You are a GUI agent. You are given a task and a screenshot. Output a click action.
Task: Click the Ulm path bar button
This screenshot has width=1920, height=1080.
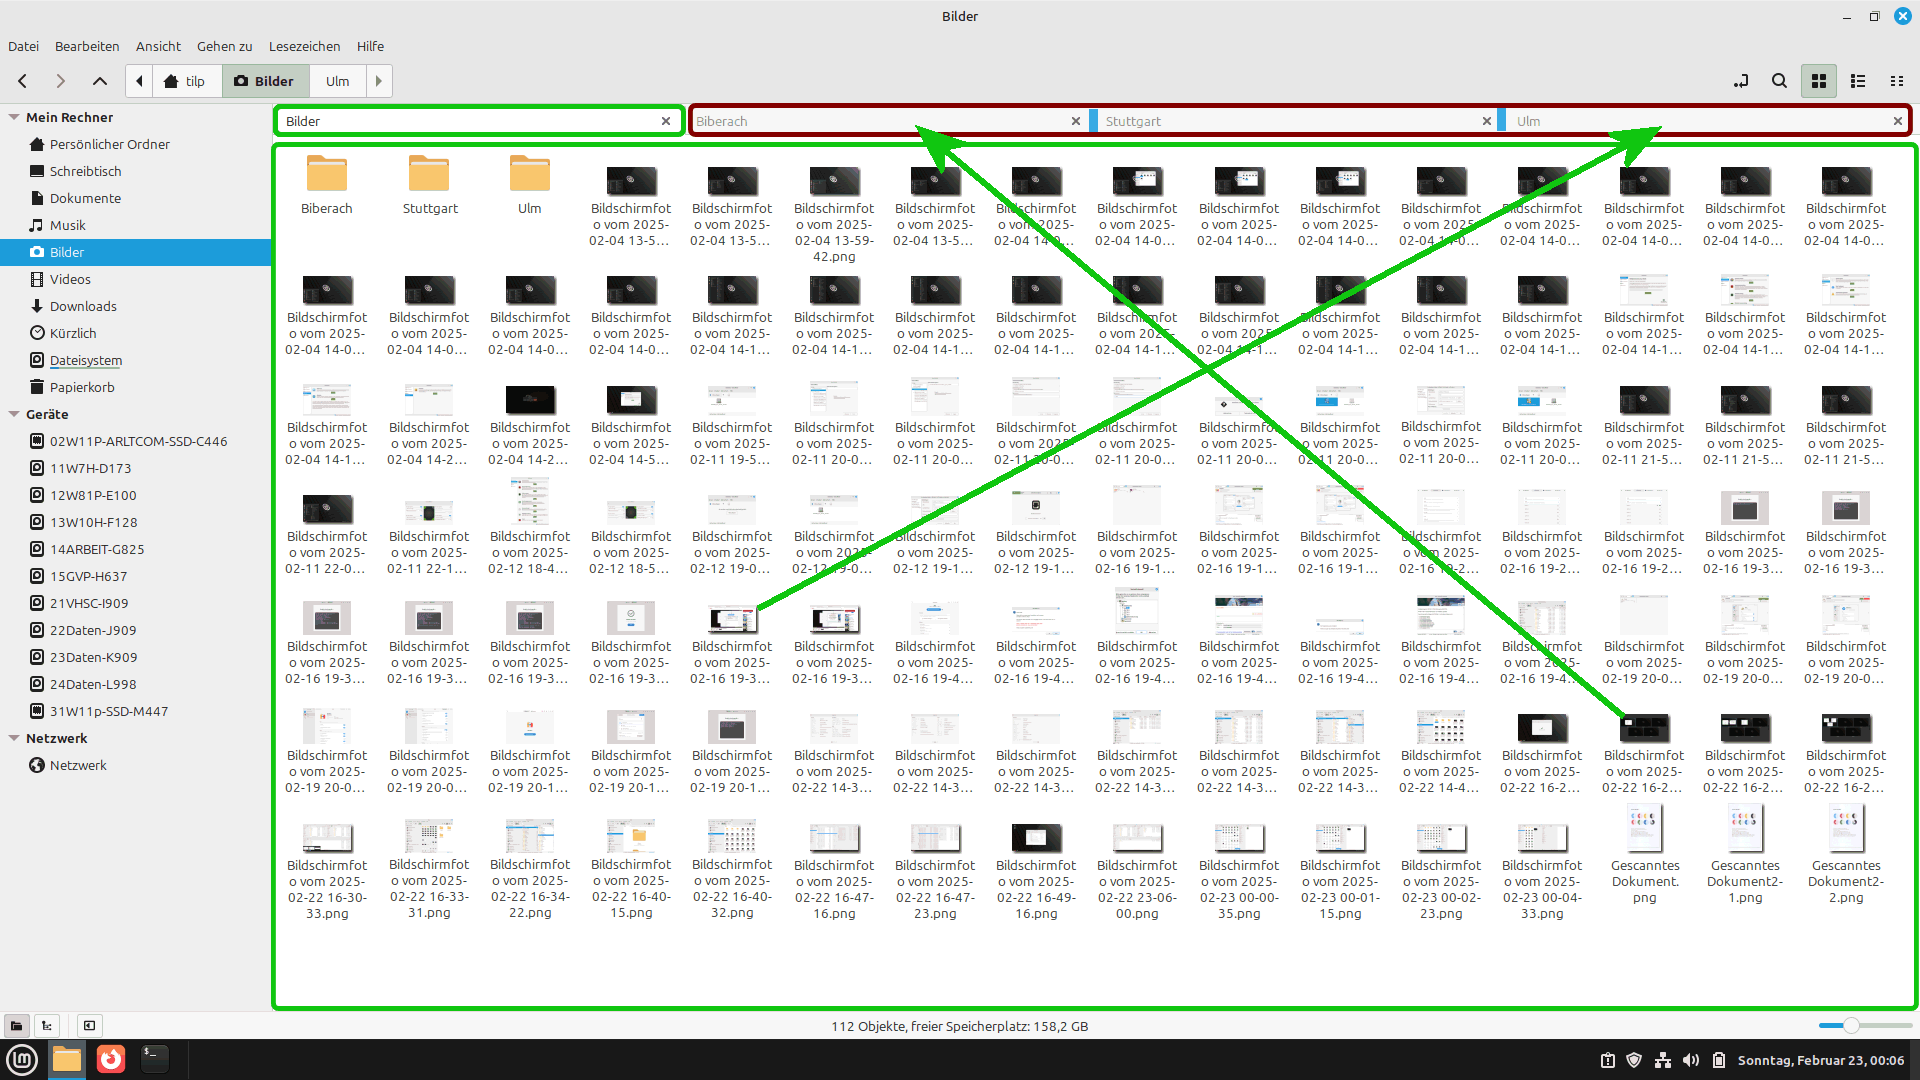click(337, 81)
